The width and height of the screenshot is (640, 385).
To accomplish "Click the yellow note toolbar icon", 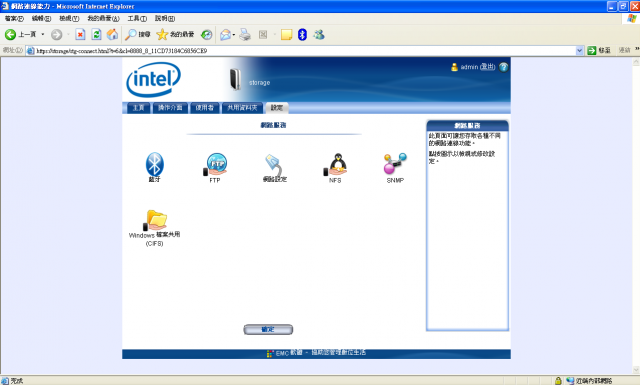I will (287, 35).
